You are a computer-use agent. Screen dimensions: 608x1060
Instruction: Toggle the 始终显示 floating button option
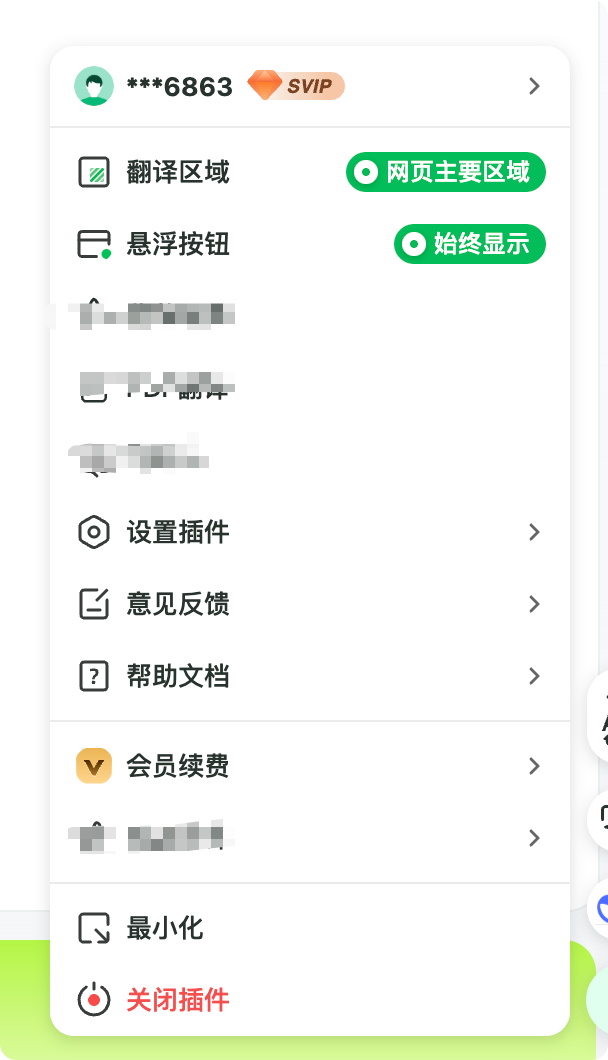coord(470,244)
